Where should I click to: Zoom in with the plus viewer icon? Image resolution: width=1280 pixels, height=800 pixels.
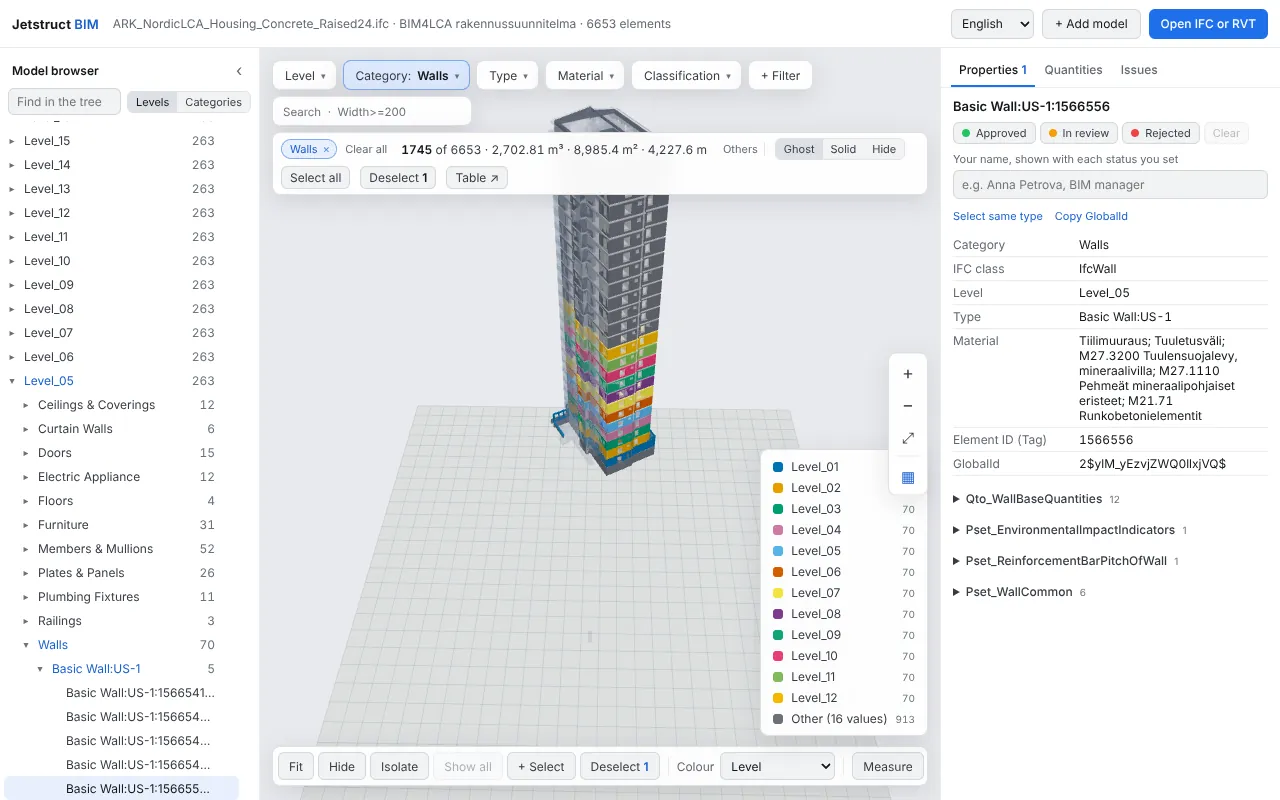[x=908, y=374]
